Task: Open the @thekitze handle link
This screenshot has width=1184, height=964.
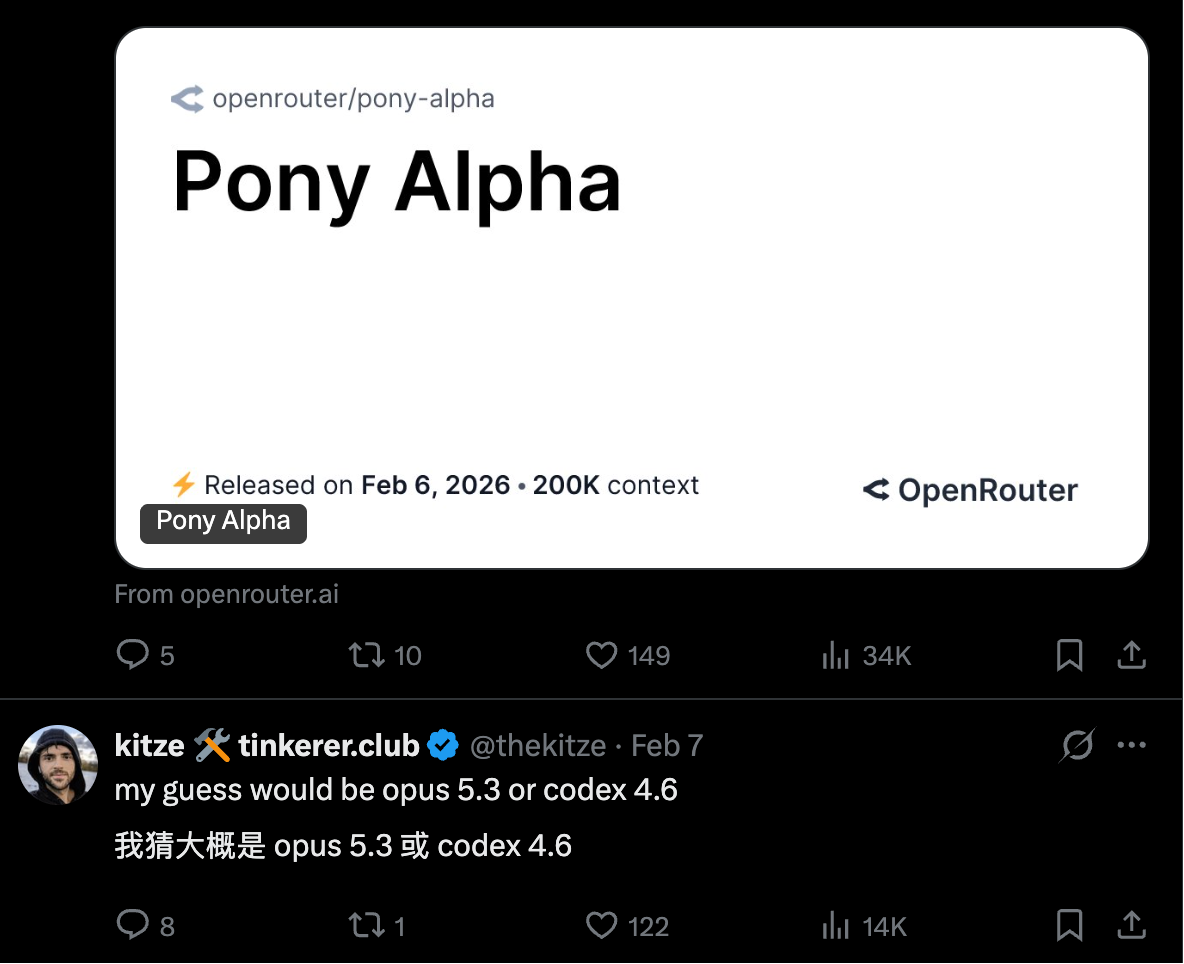Action: pos(538,746)
